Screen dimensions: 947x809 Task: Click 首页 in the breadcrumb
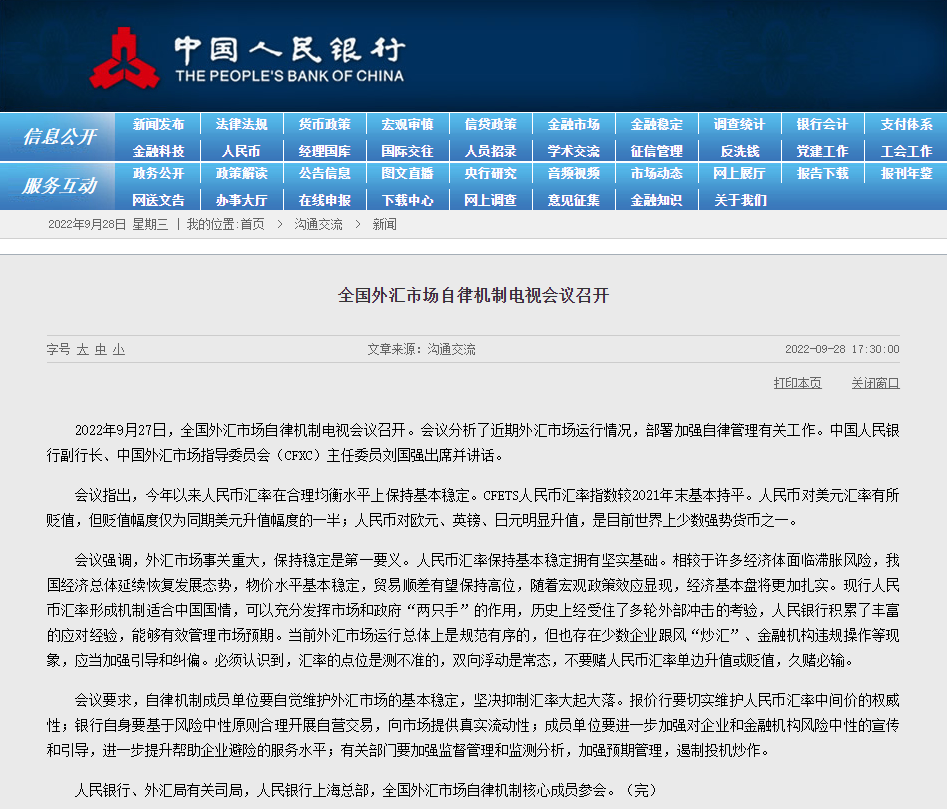[252, 225]
